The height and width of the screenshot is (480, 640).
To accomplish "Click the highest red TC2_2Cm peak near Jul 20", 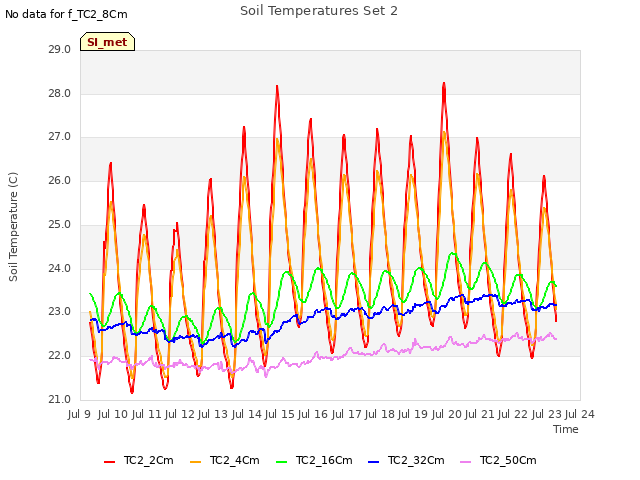I will tap(444, 83).
